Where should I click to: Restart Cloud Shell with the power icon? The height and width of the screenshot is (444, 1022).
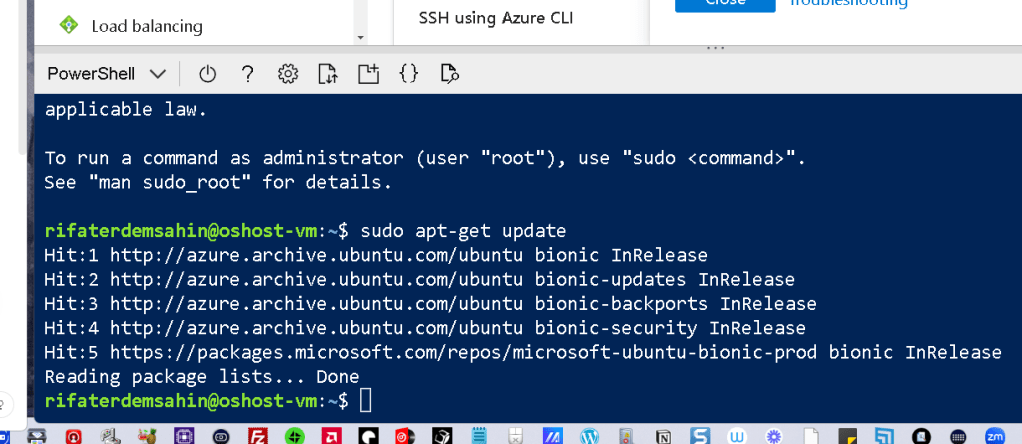click(x=207, y=74)
